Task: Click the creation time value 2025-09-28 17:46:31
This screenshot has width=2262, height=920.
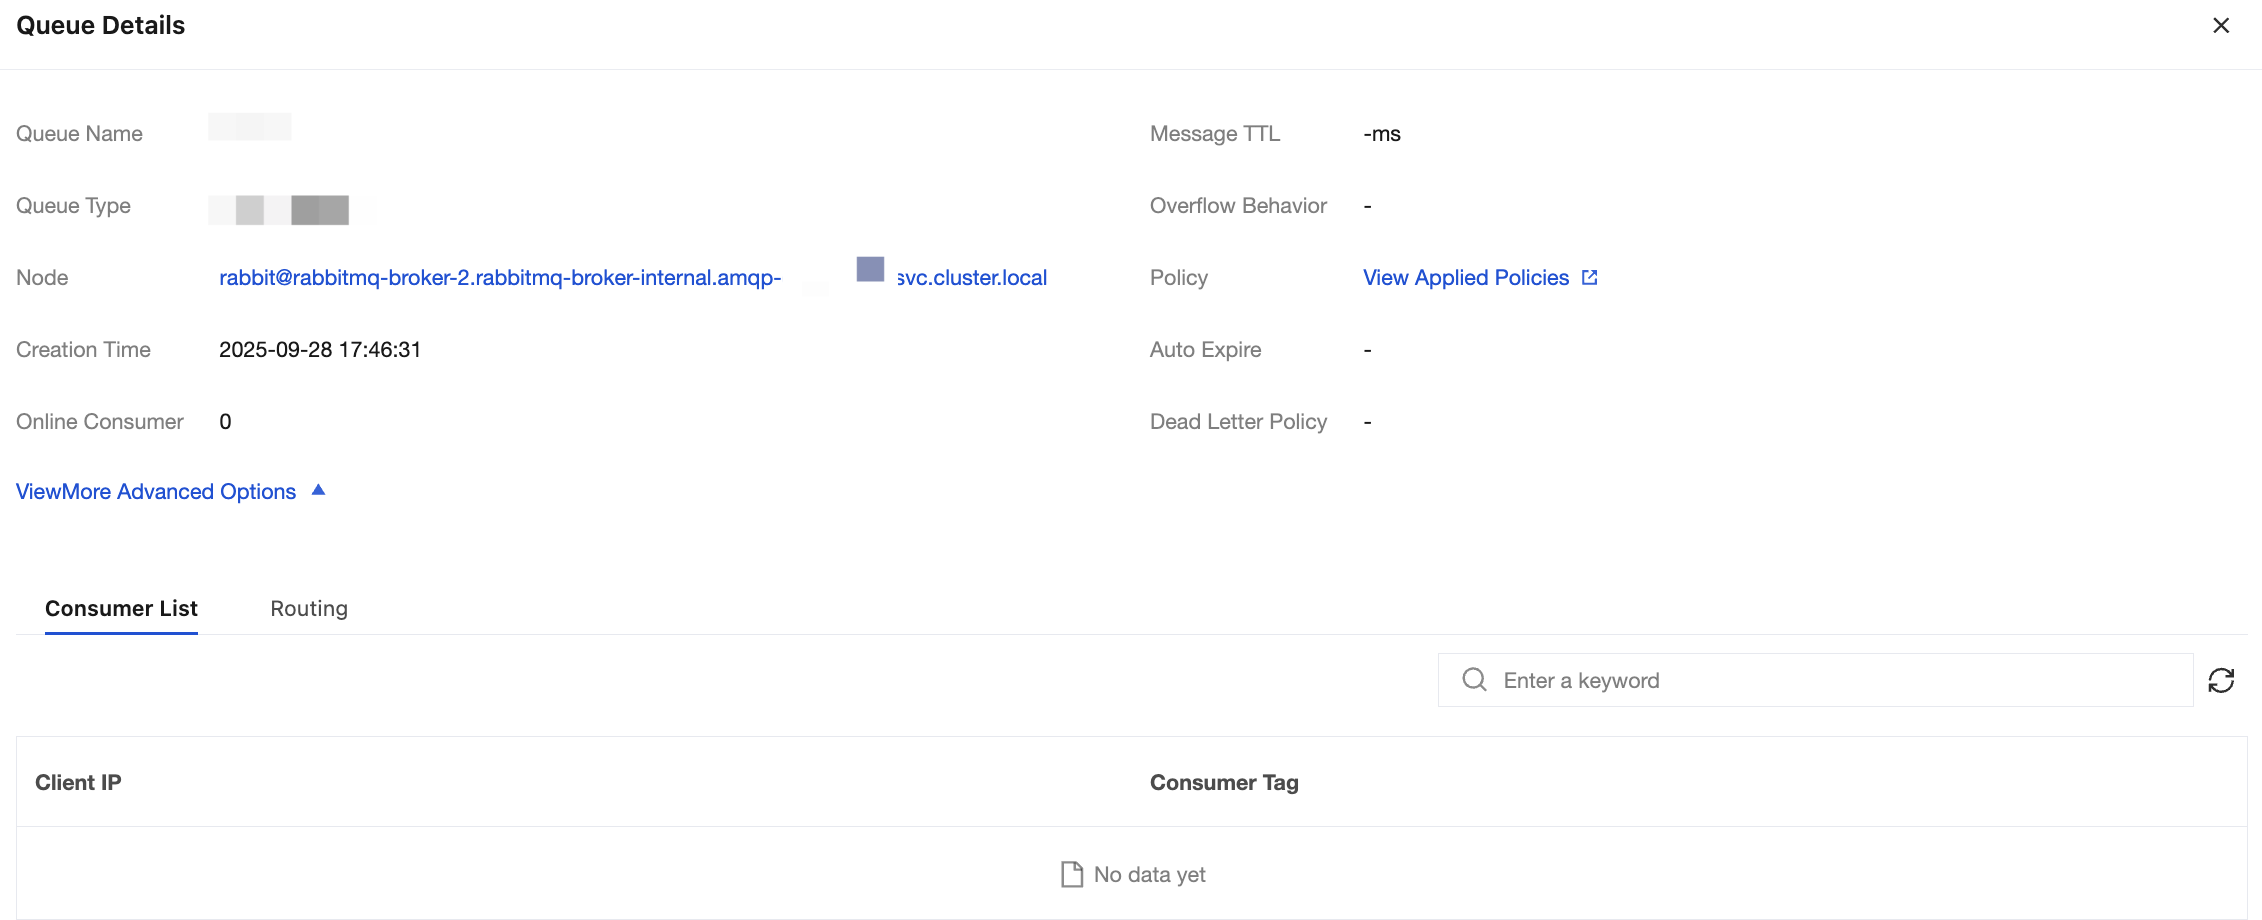Action: pos(320,350)
